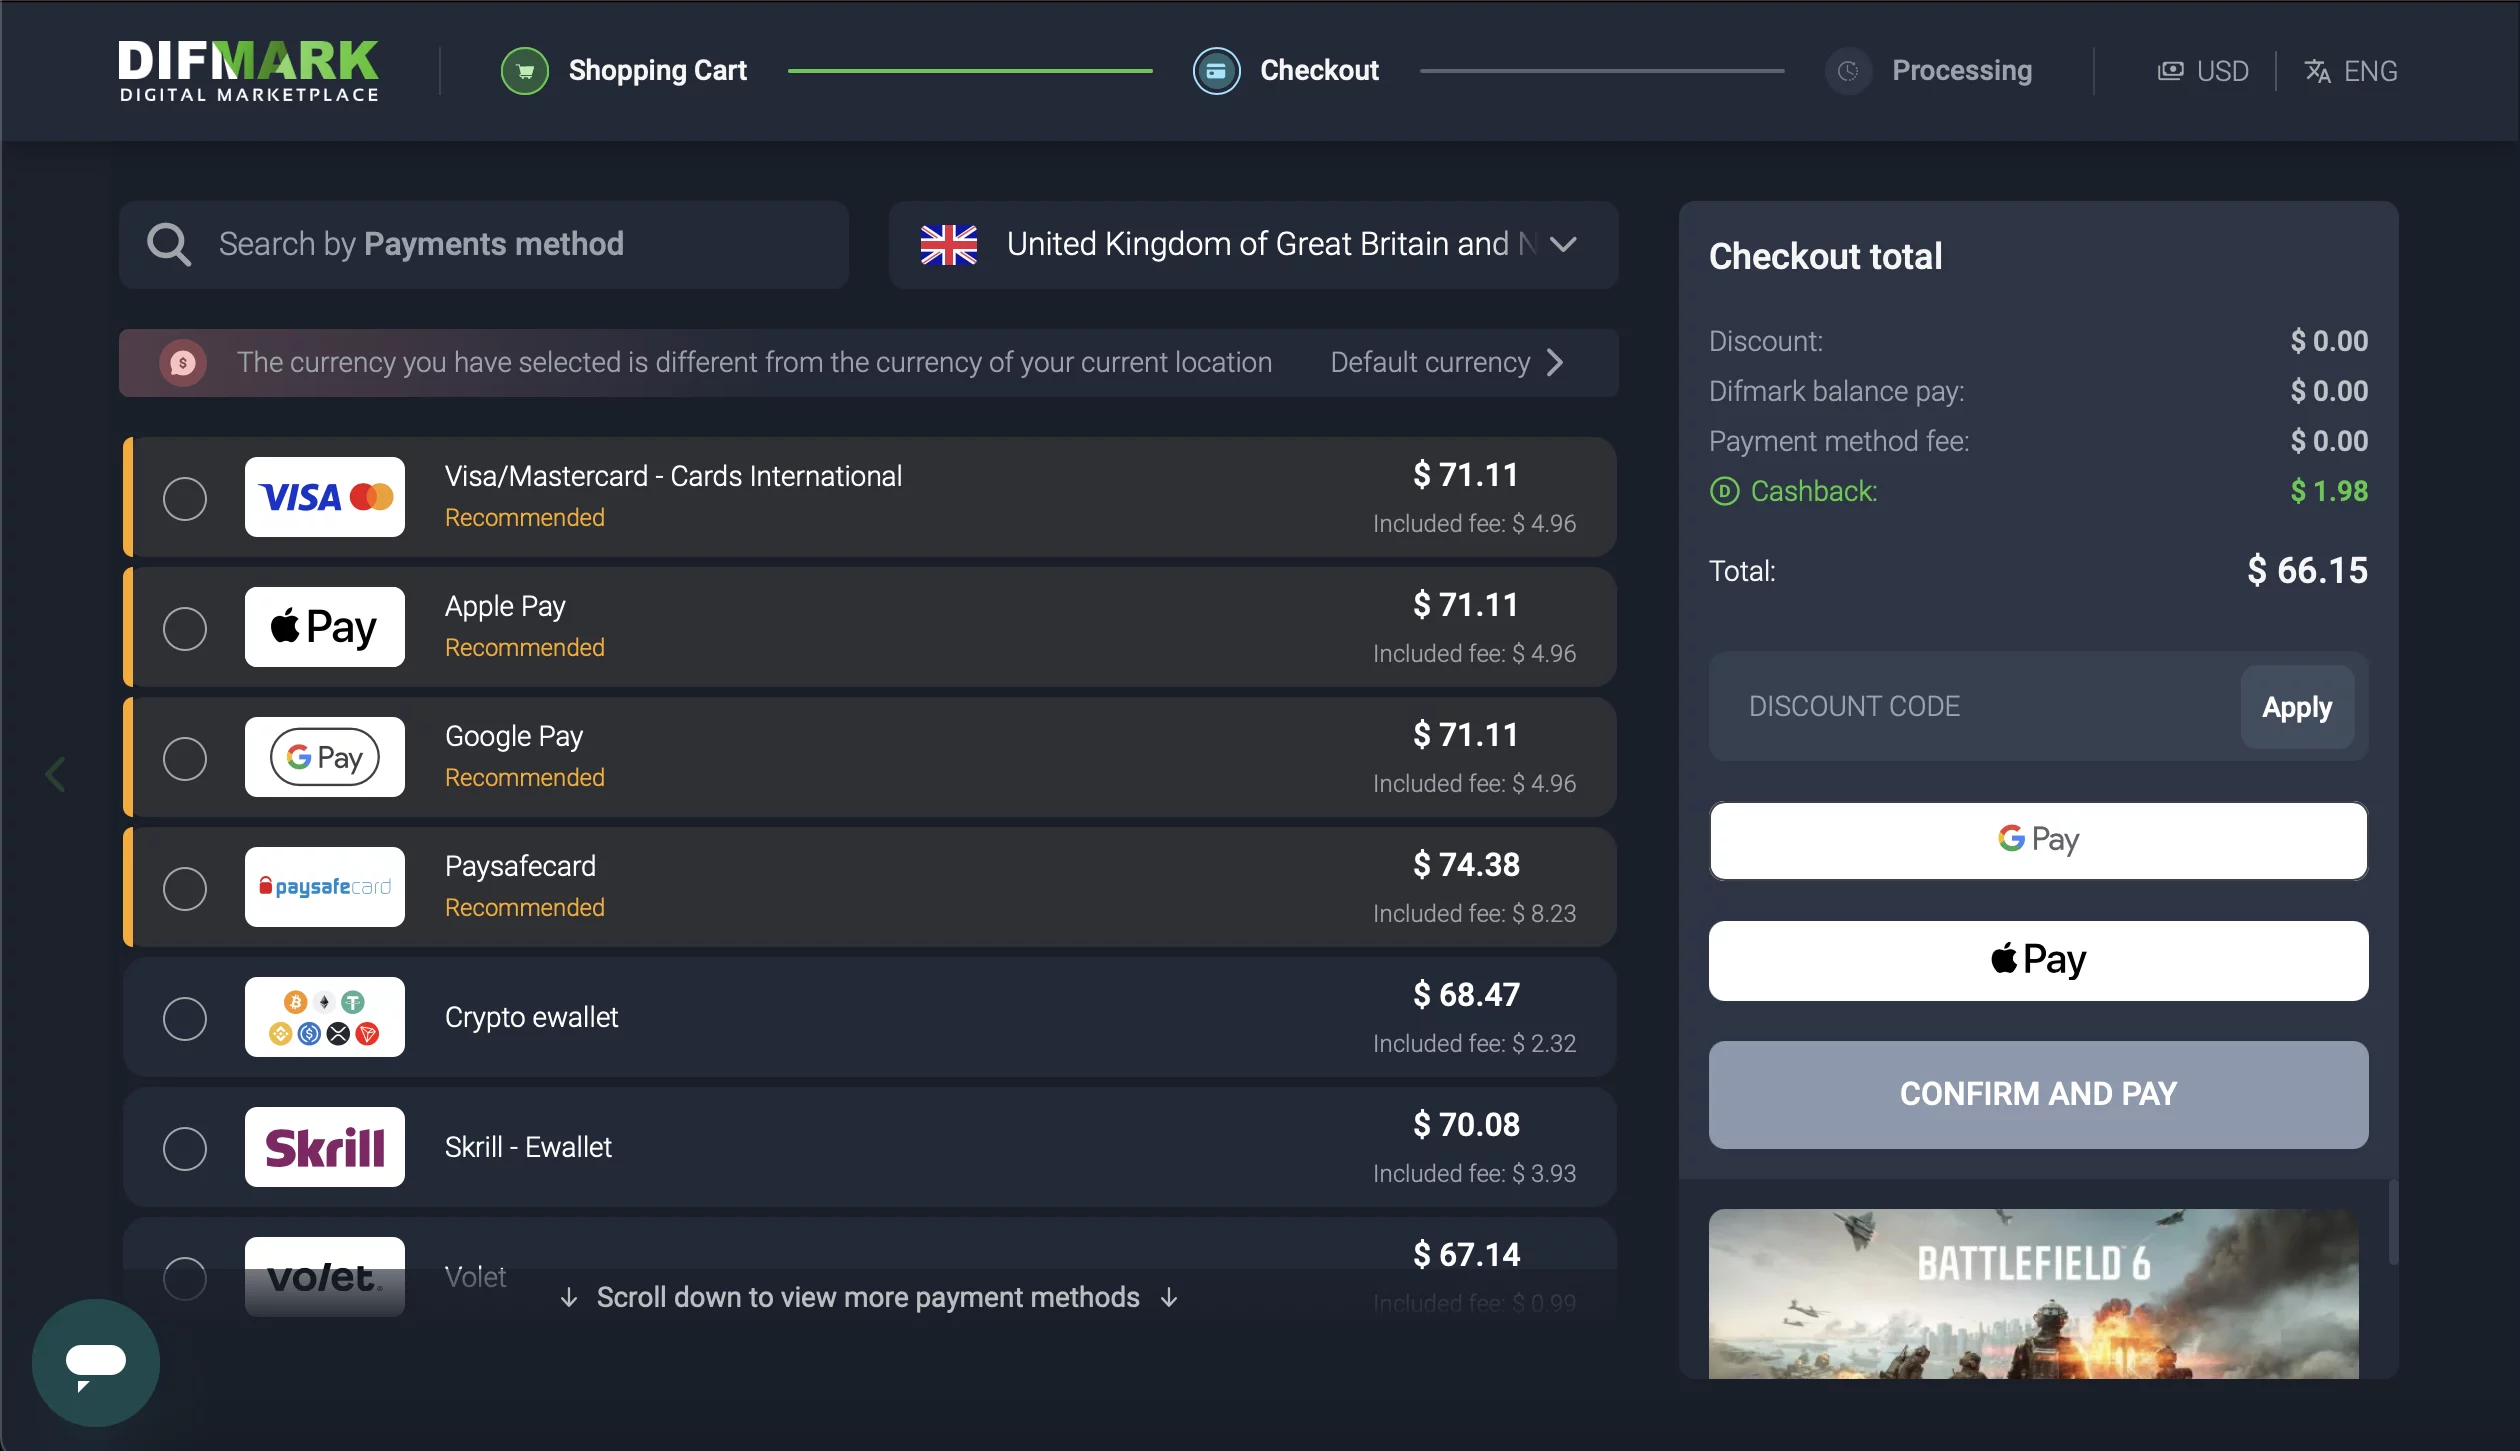The height and width of the screenshot is (1451, 2520).
Task: Click the search magnifier icon
Action: (x=168, y=244)
